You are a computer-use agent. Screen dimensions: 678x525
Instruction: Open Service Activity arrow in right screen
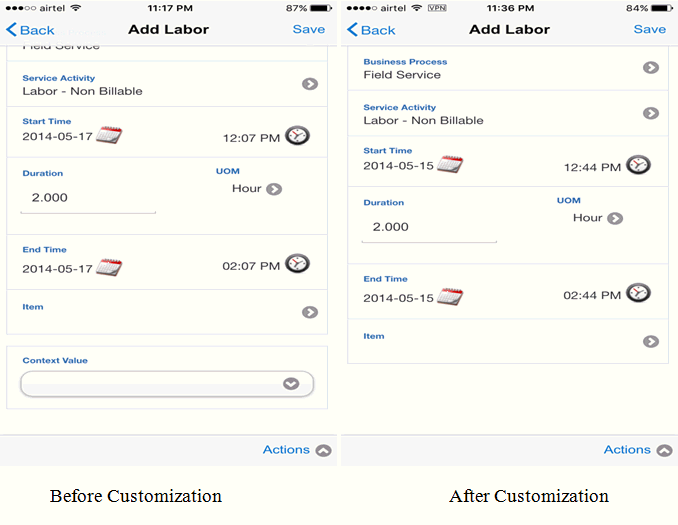click(651, 114)
